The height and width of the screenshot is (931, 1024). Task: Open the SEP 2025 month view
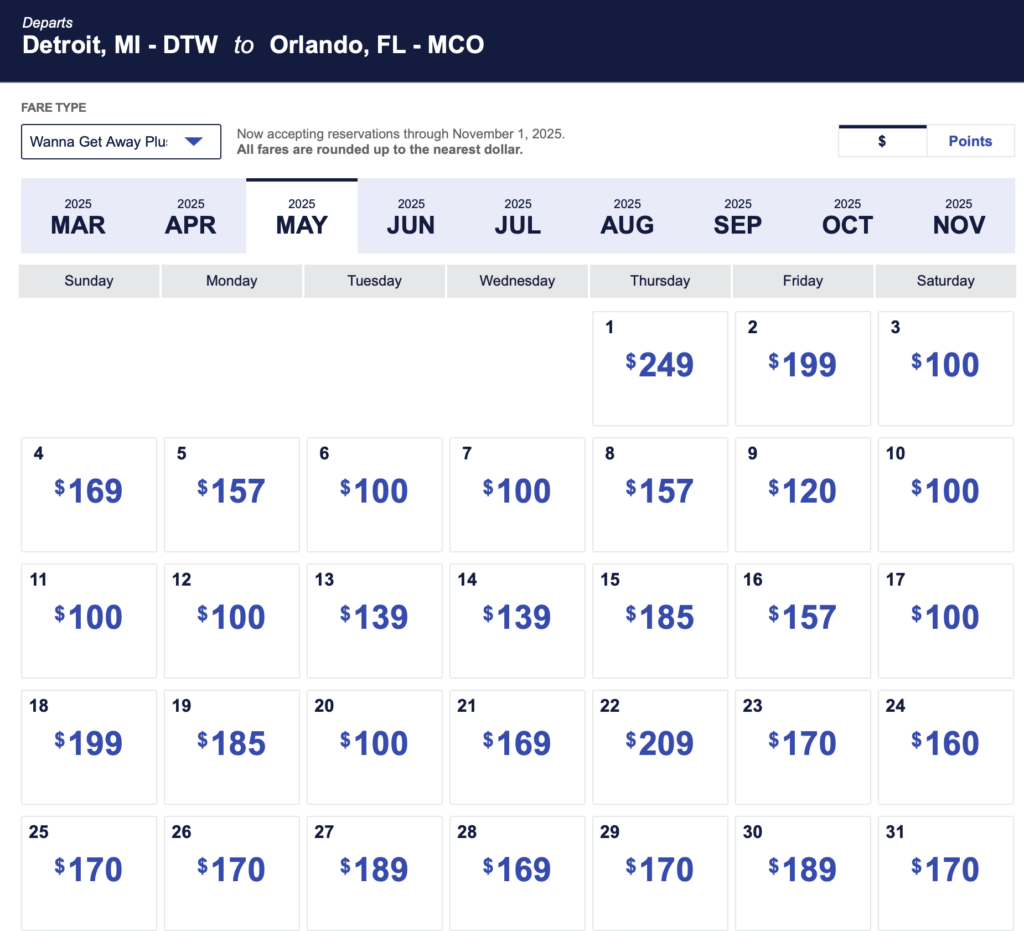737,216
